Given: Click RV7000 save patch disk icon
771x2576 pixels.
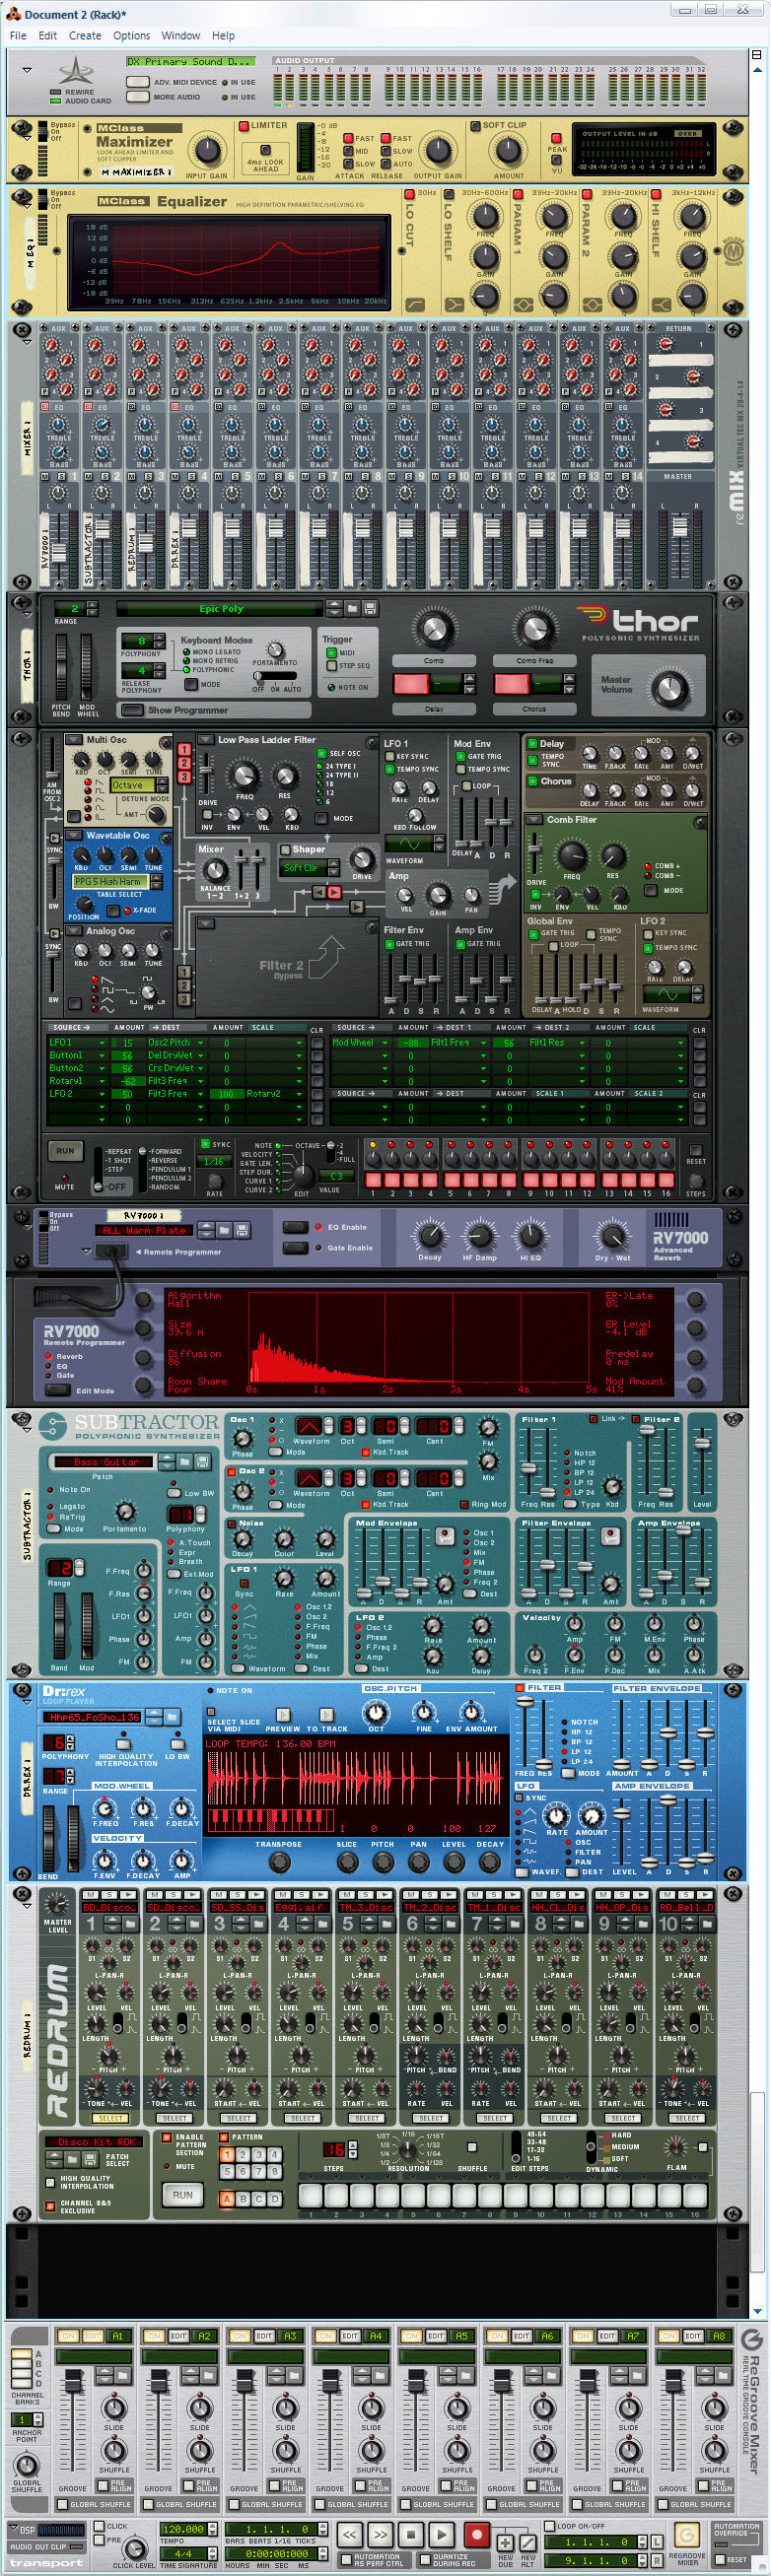Looking at the screenshot, I should [x=241, y=1229].
